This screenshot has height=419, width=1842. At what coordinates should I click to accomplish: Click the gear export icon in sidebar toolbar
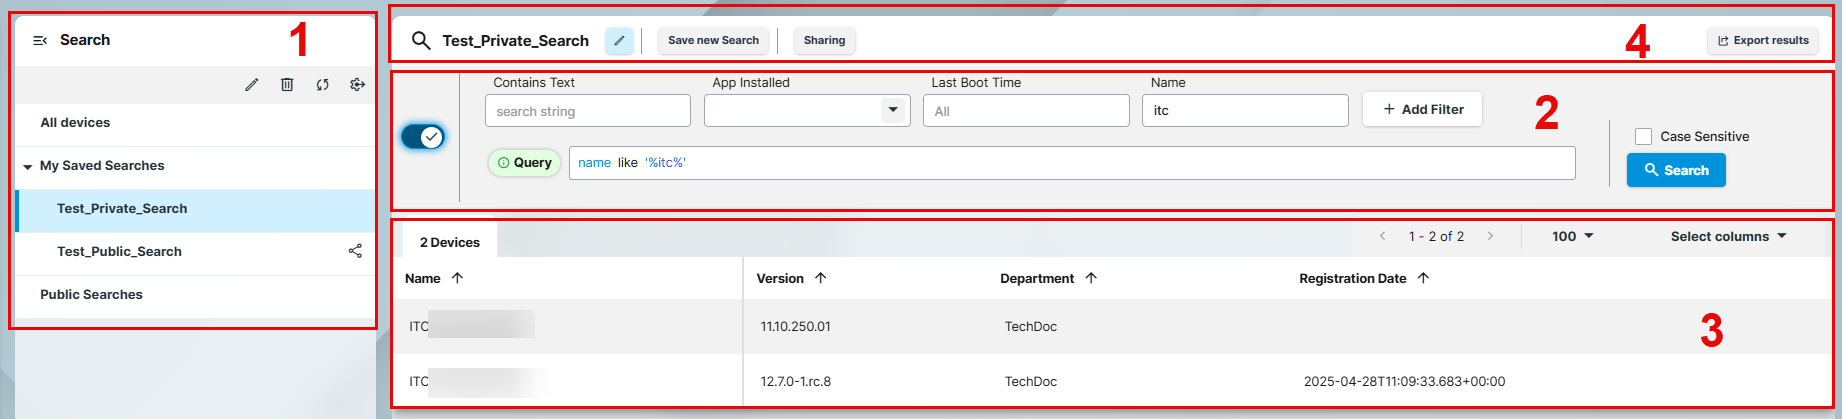pos(357,85)
